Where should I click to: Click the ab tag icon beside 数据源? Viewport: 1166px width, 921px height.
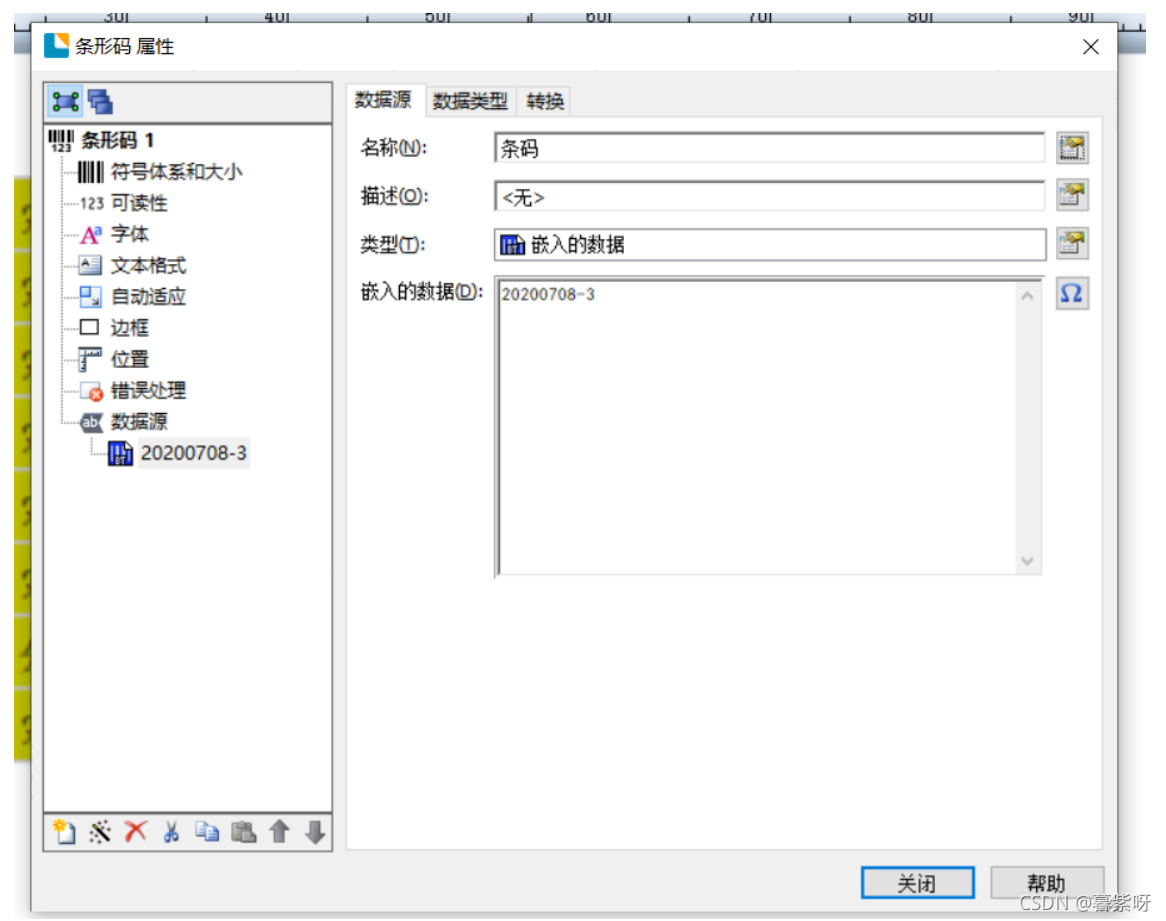pyautogui.click(x=91, y=422)
